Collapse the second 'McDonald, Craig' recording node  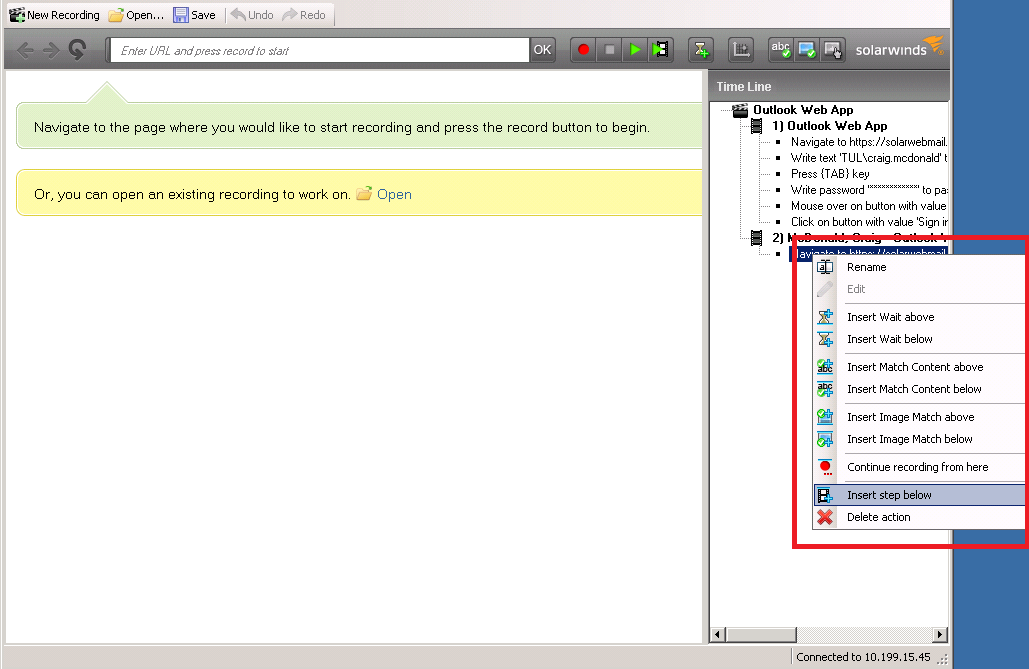pos(757,237)
